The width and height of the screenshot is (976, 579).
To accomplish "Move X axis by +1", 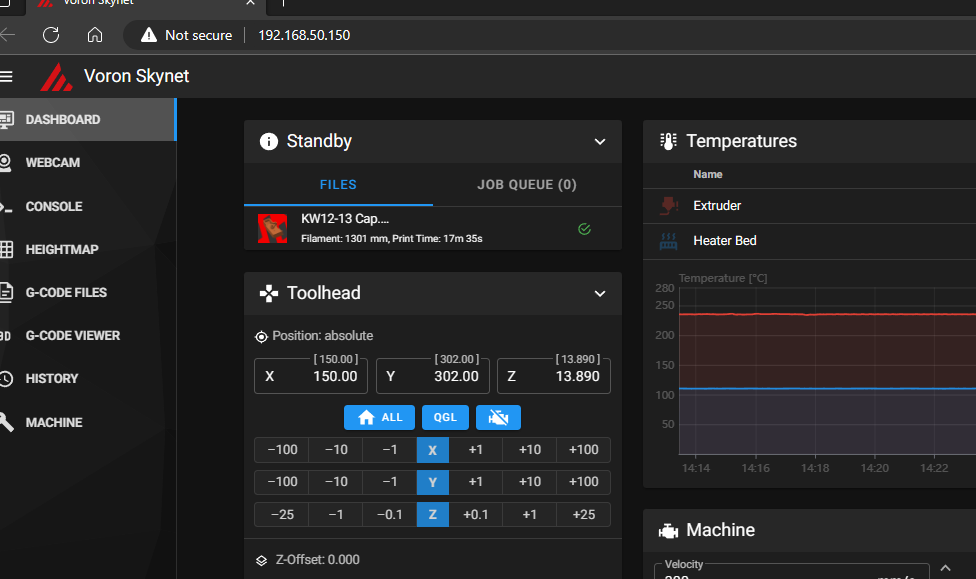I will point(476,450).
